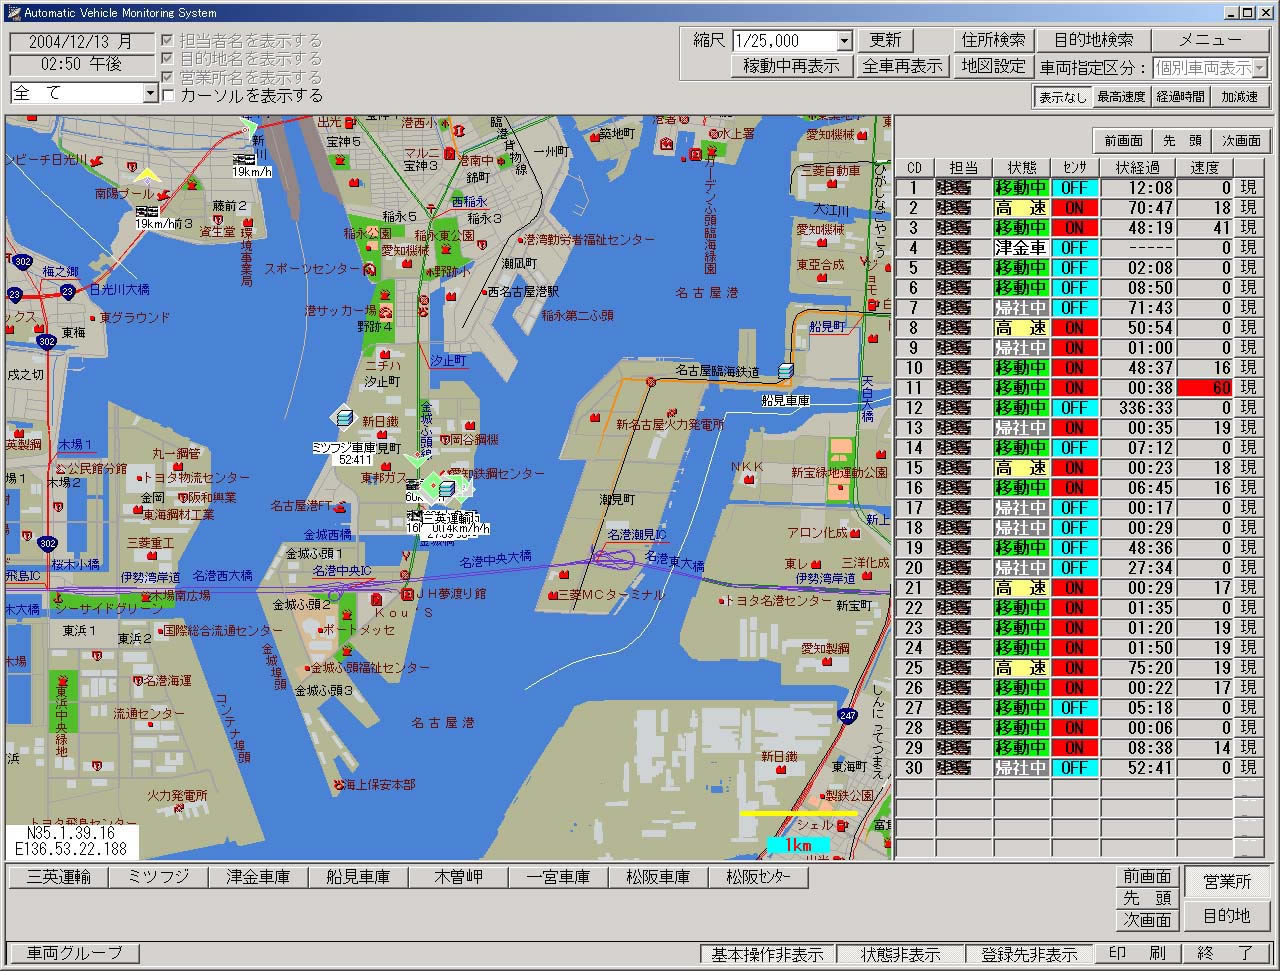Screen dimensions: 1280x971
Task: Enable the カーソルを表示する checkbox
Action: point(168,96)
